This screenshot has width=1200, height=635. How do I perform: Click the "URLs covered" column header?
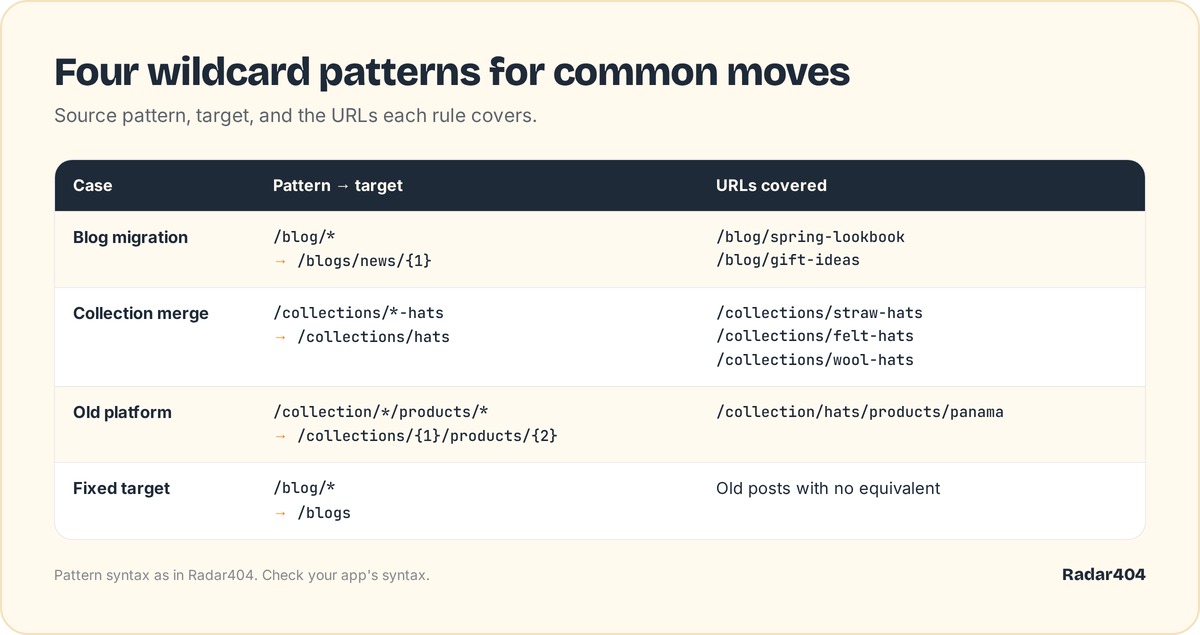(771, 186)
